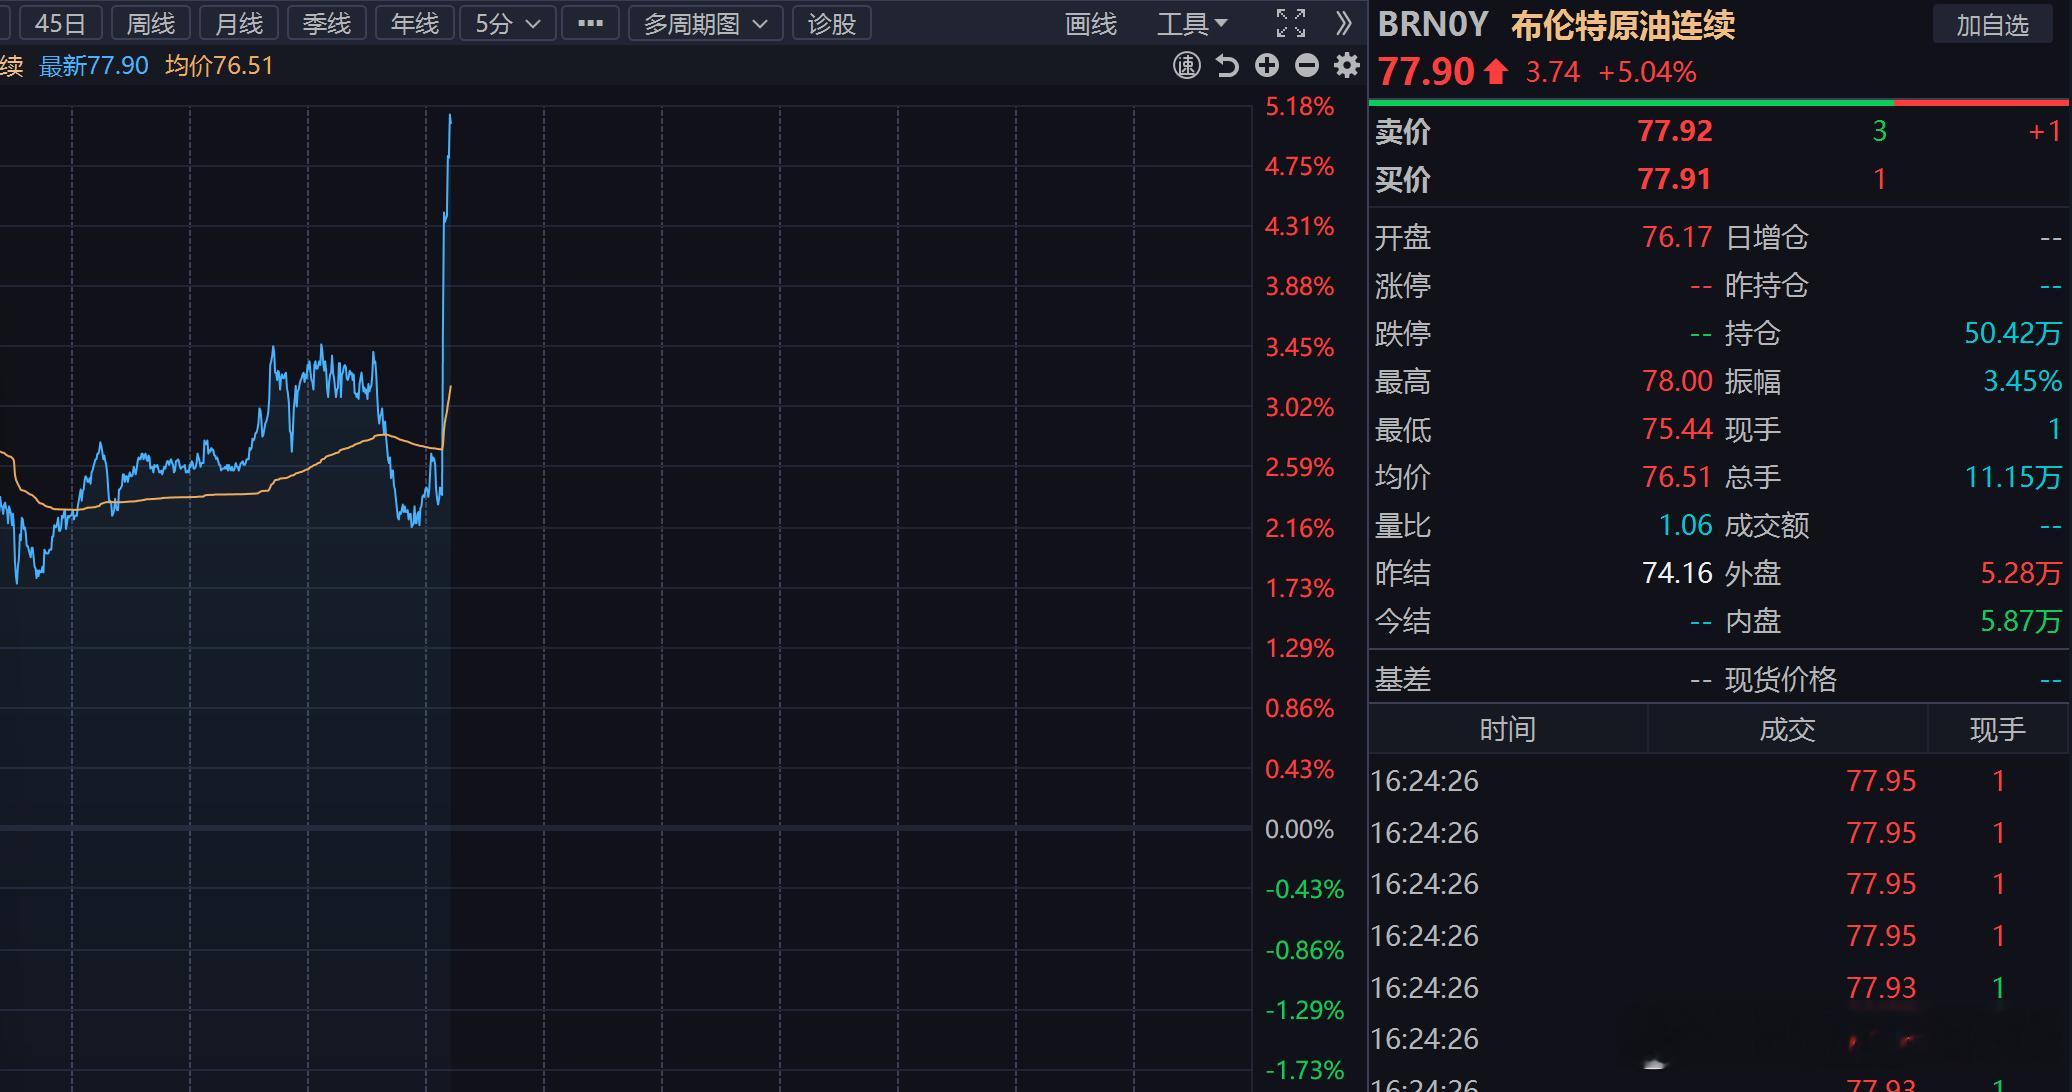Click the 卖价 77.92 ask price
The height and width of the screenshot is (1092, 2072).
pos(1675,131)
